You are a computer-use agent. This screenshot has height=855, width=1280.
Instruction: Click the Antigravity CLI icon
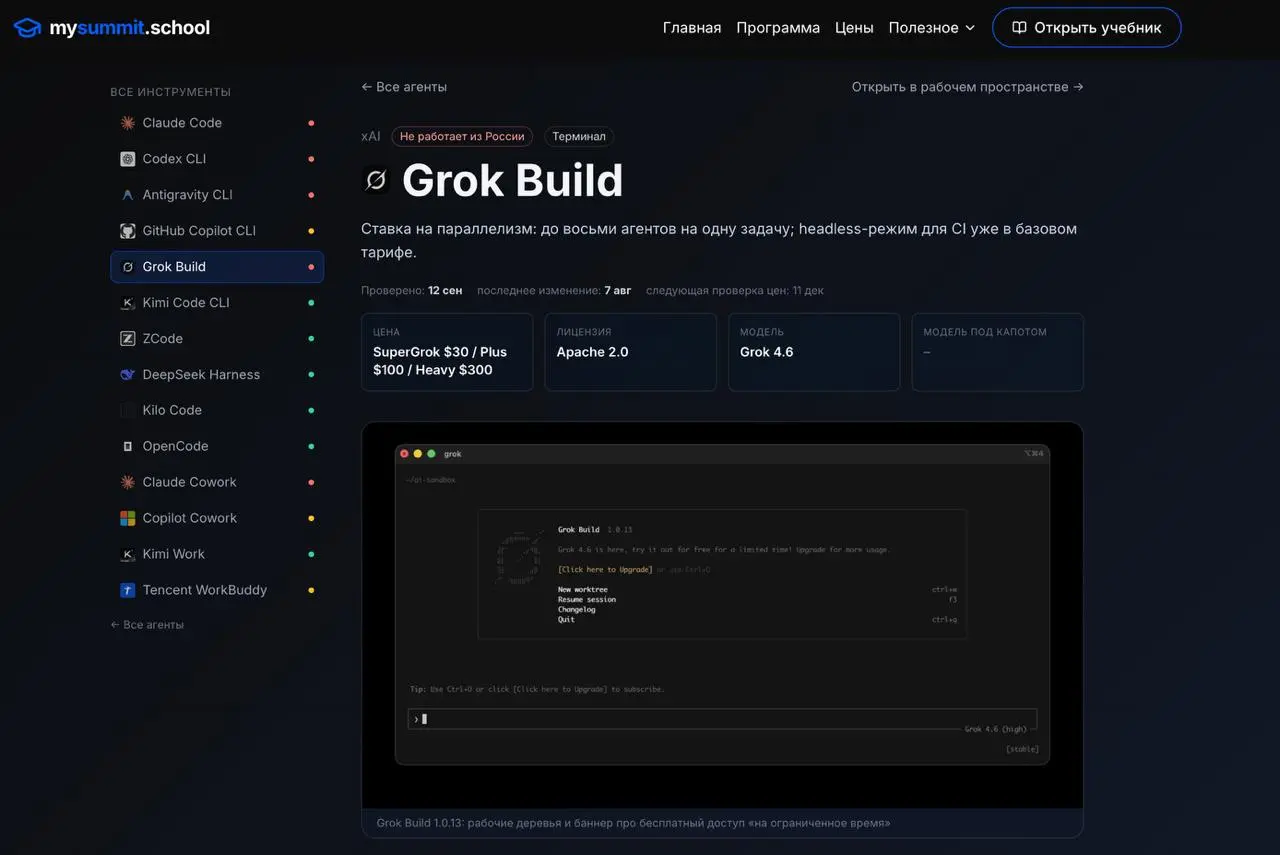click(128, 195)
